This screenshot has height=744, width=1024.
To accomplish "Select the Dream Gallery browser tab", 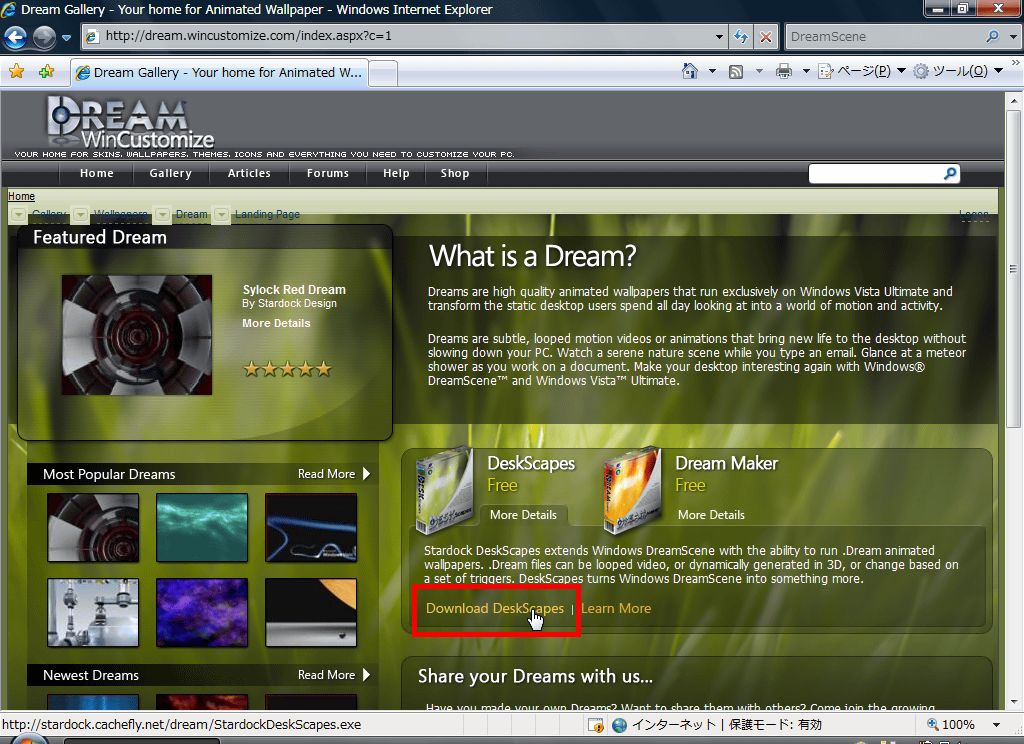I will coord(219,73).
